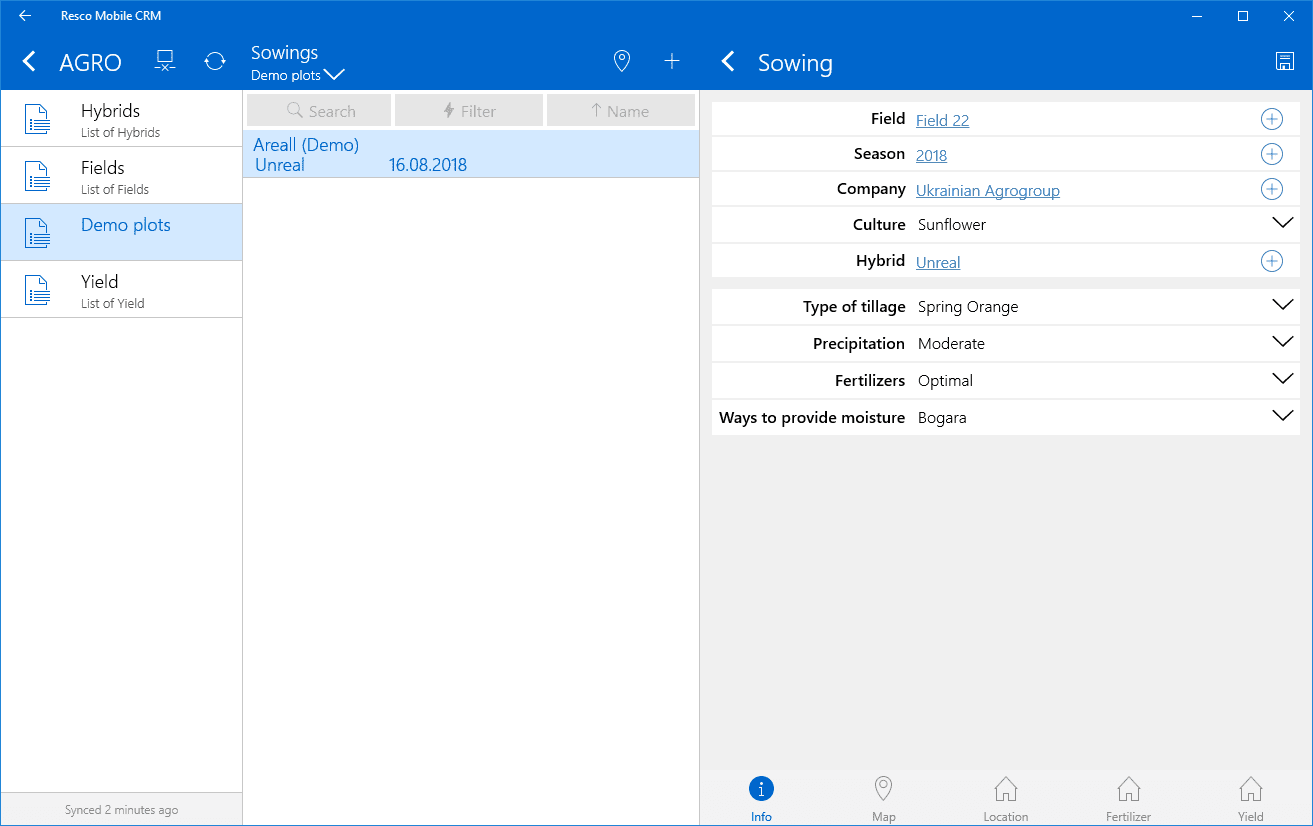1313x826 pixels.
Task: Click the Bogara moisture value
Action: (x=942, y=418)
